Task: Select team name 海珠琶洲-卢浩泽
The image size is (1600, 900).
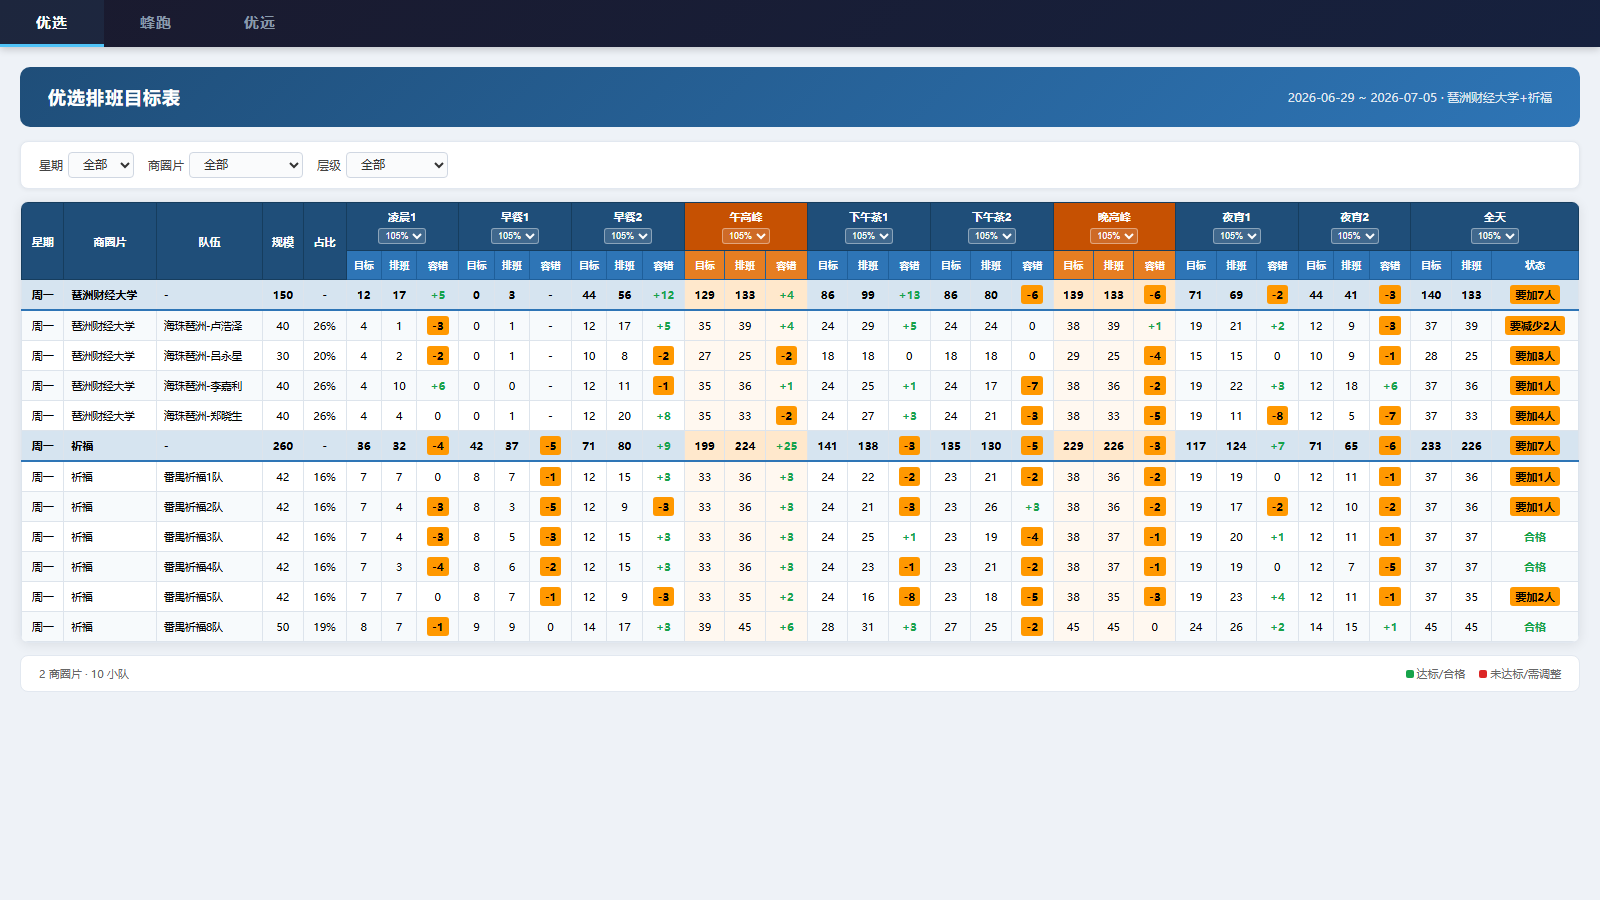Action: pos(203,326)
